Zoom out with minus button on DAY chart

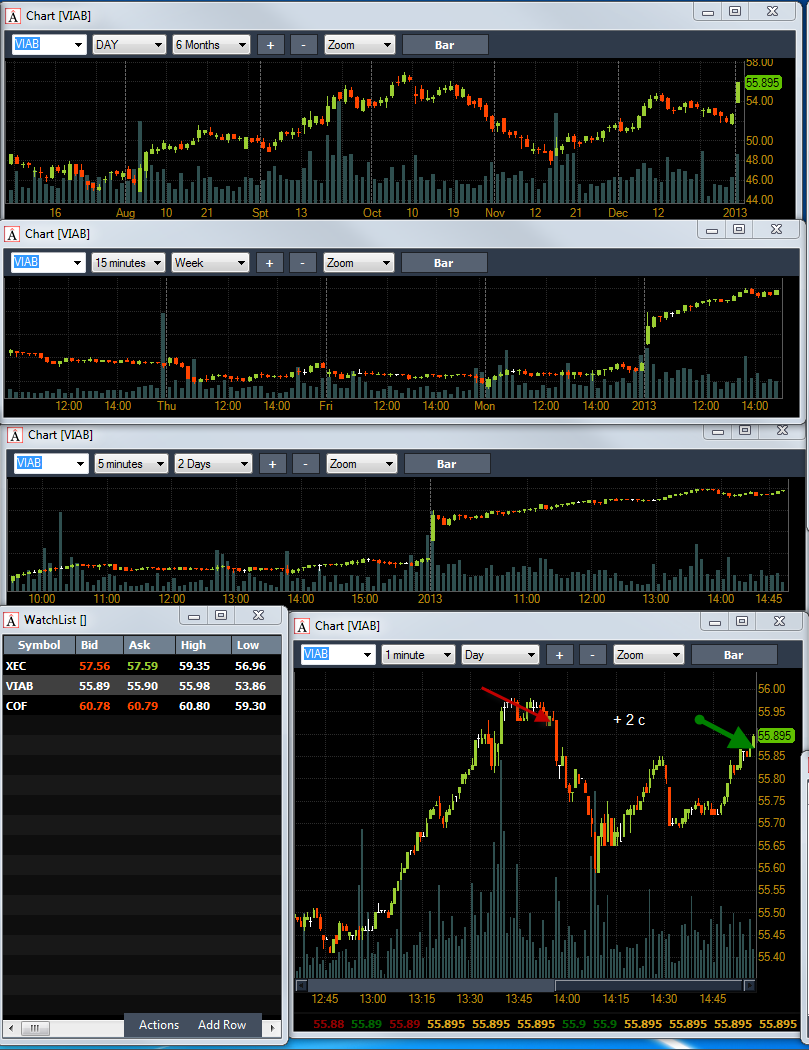(x=303, y=45)
